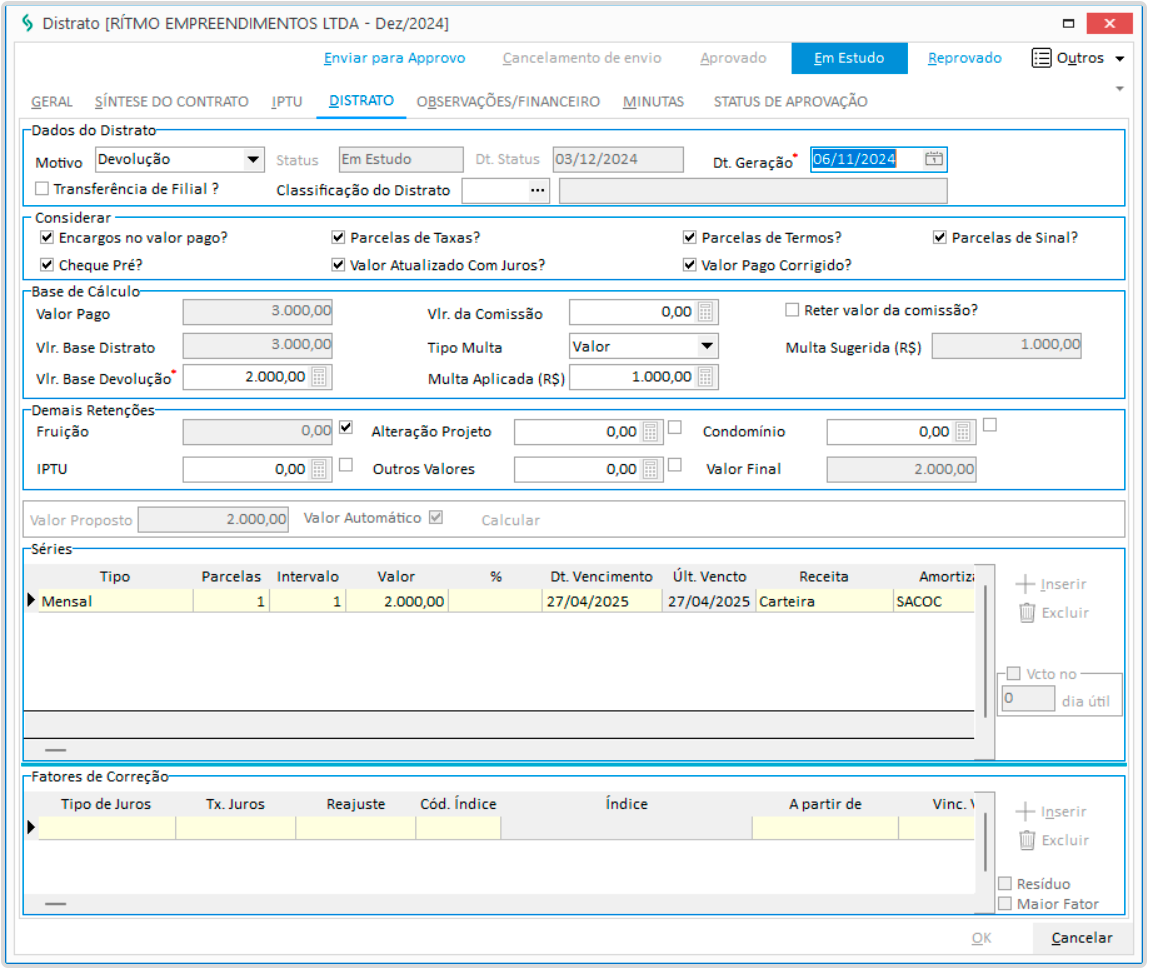Switch to the SÍNTESE DO CONTRATO tab
1149x969 pixels.
coord(171,101)
